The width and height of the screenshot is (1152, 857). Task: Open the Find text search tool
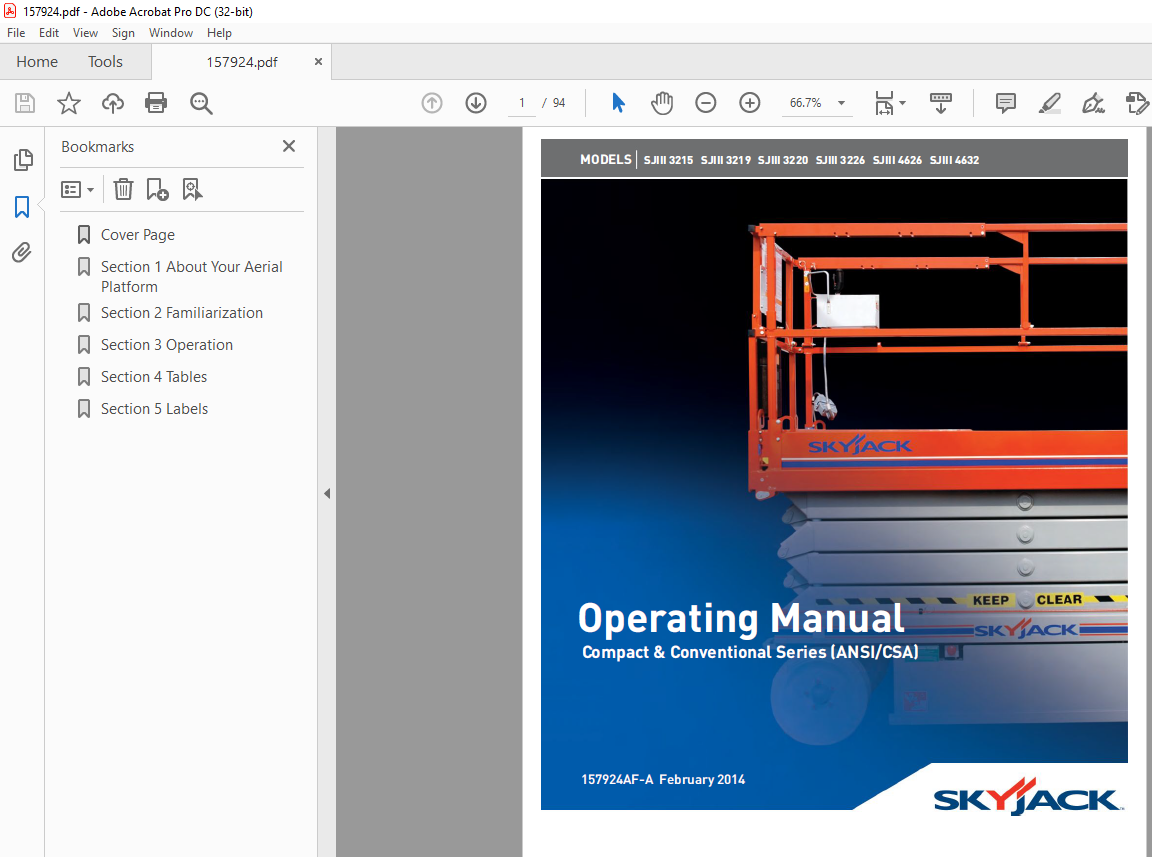[201, 103]
